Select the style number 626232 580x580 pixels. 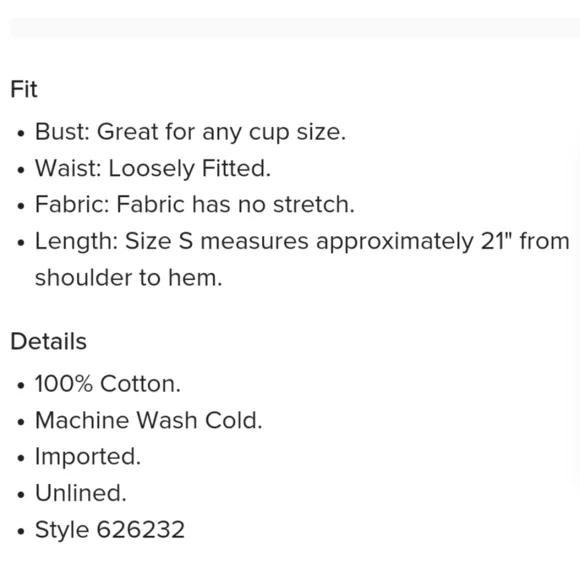pos(141,530)
